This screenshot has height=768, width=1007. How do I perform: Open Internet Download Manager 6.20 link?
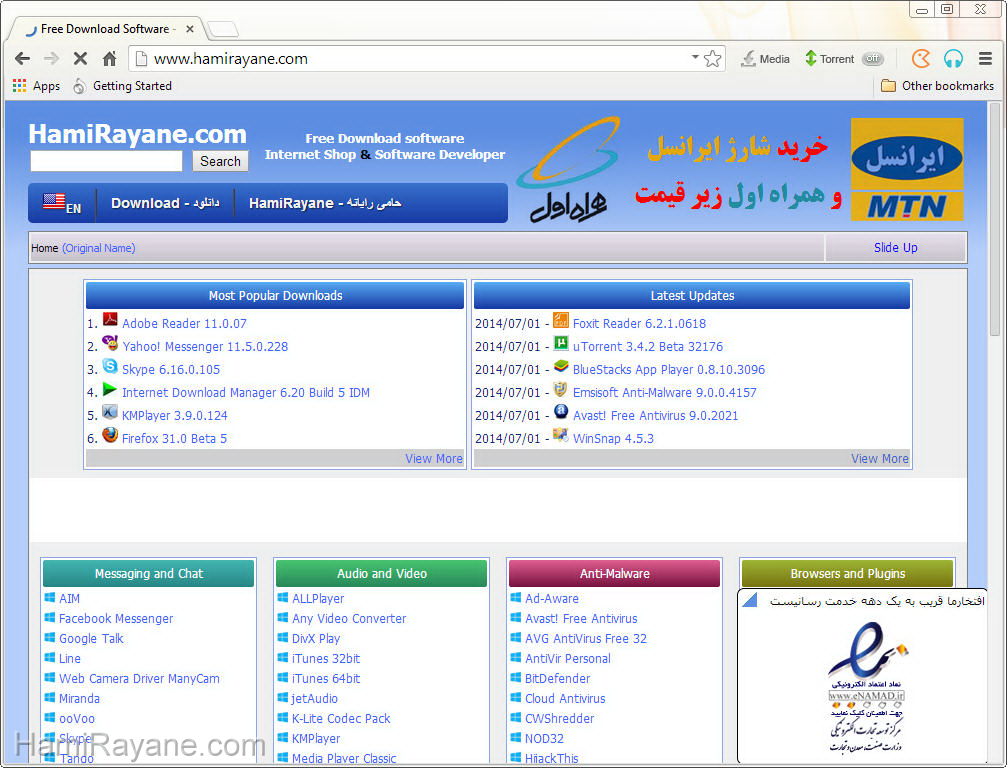[246, 393]
